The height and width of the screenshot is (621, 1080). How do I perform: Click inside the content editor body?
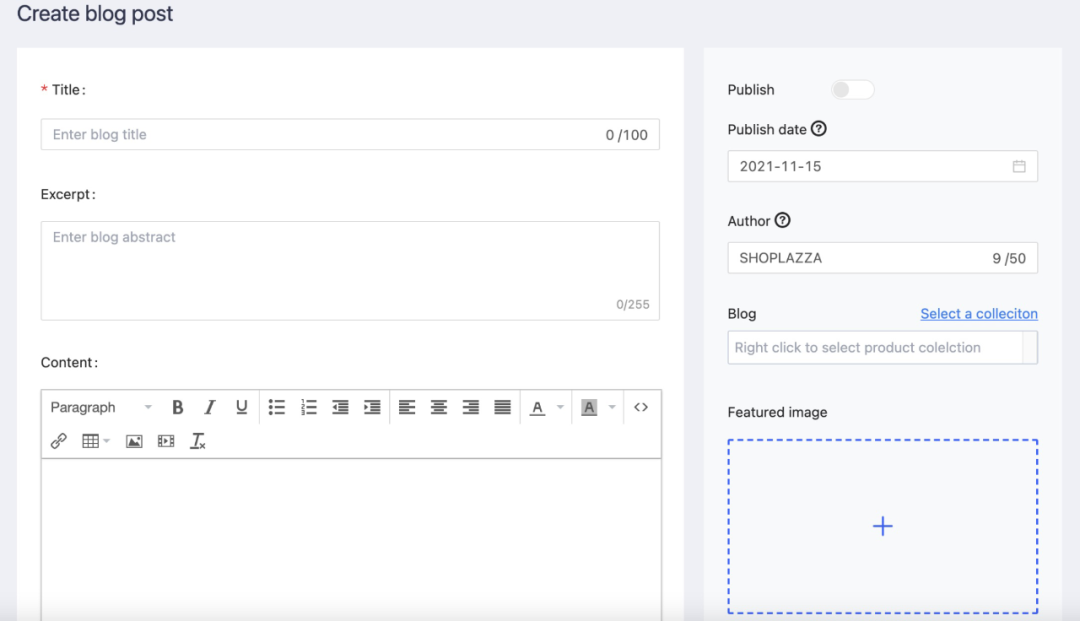(351, 539)
